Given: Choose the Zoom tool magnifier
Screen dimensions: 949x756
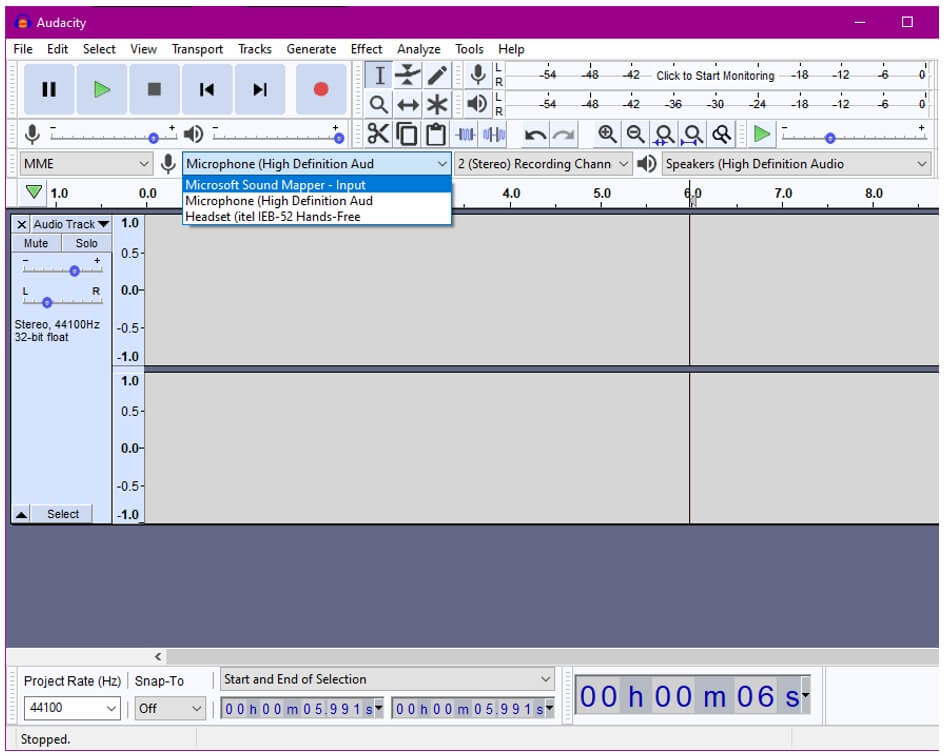Looking at the screenshot, I should pos(379,105).
